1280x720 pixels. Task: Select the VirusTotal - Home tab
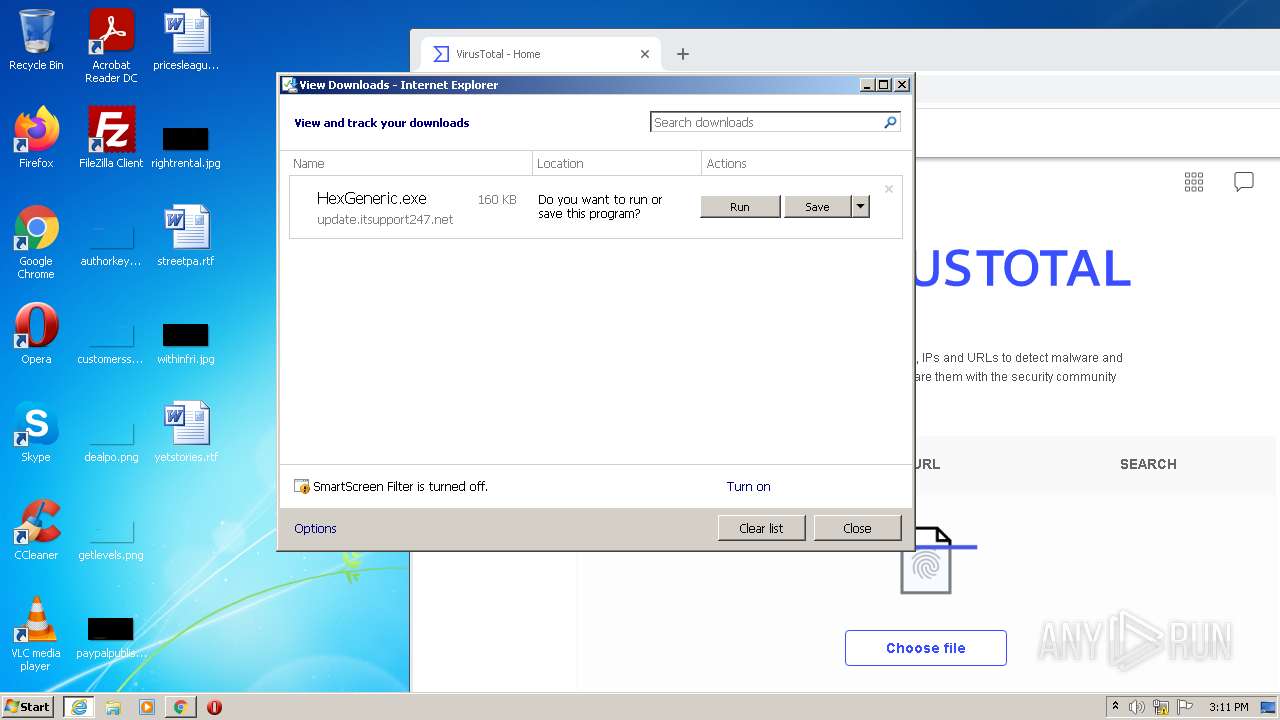540,54
